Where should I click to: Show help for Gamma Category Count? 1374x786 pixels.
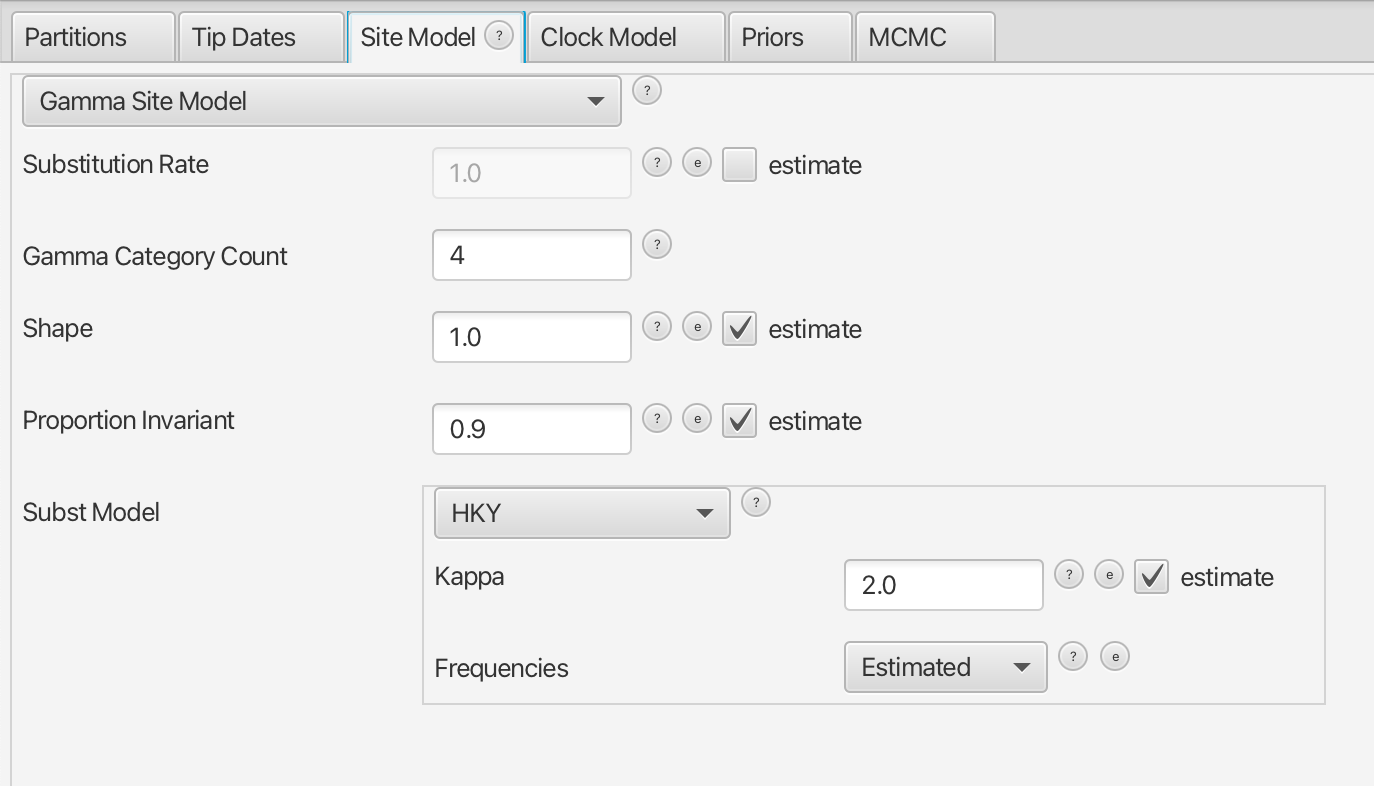tap(656, 245)
